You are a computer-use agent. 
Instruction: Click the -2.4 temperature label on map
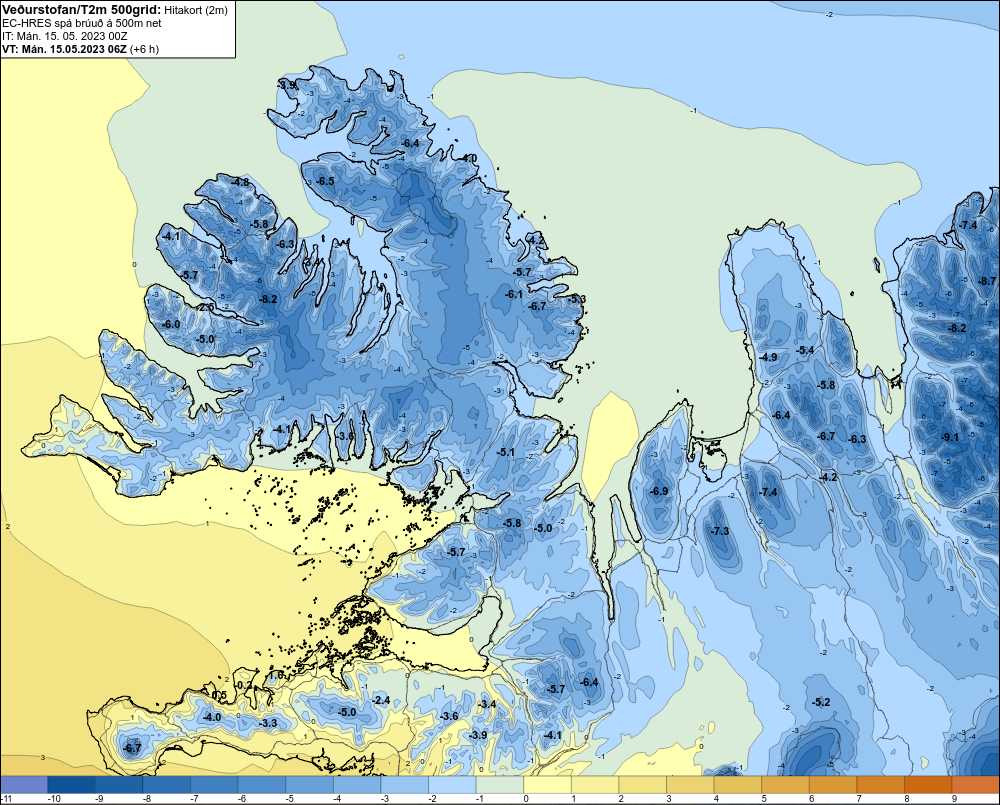pyautogui.click(x=381, y=700)
